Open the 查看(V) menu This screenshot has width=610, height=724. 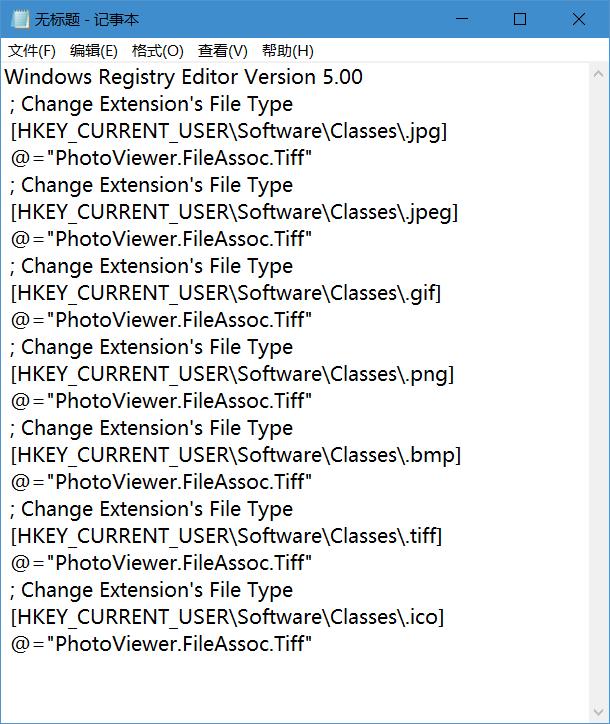coord(223,51)
